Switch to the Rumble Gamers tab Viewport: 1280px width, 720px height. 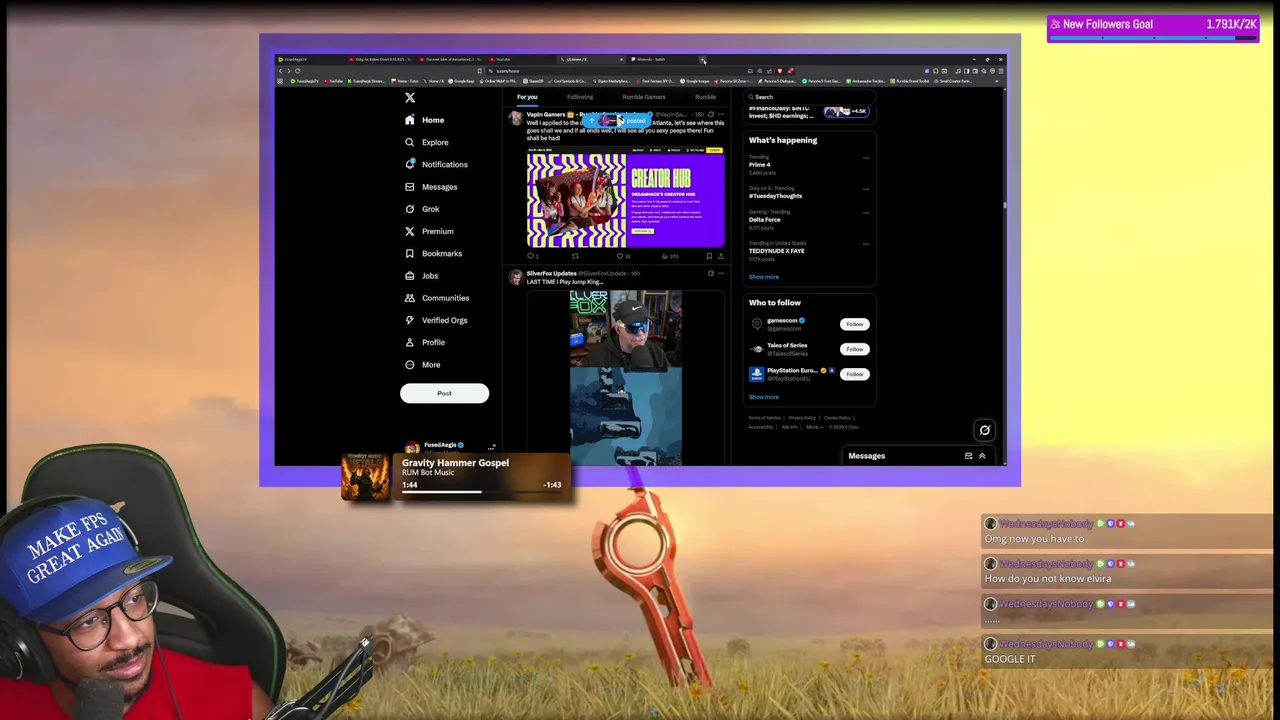pos(644,97)
